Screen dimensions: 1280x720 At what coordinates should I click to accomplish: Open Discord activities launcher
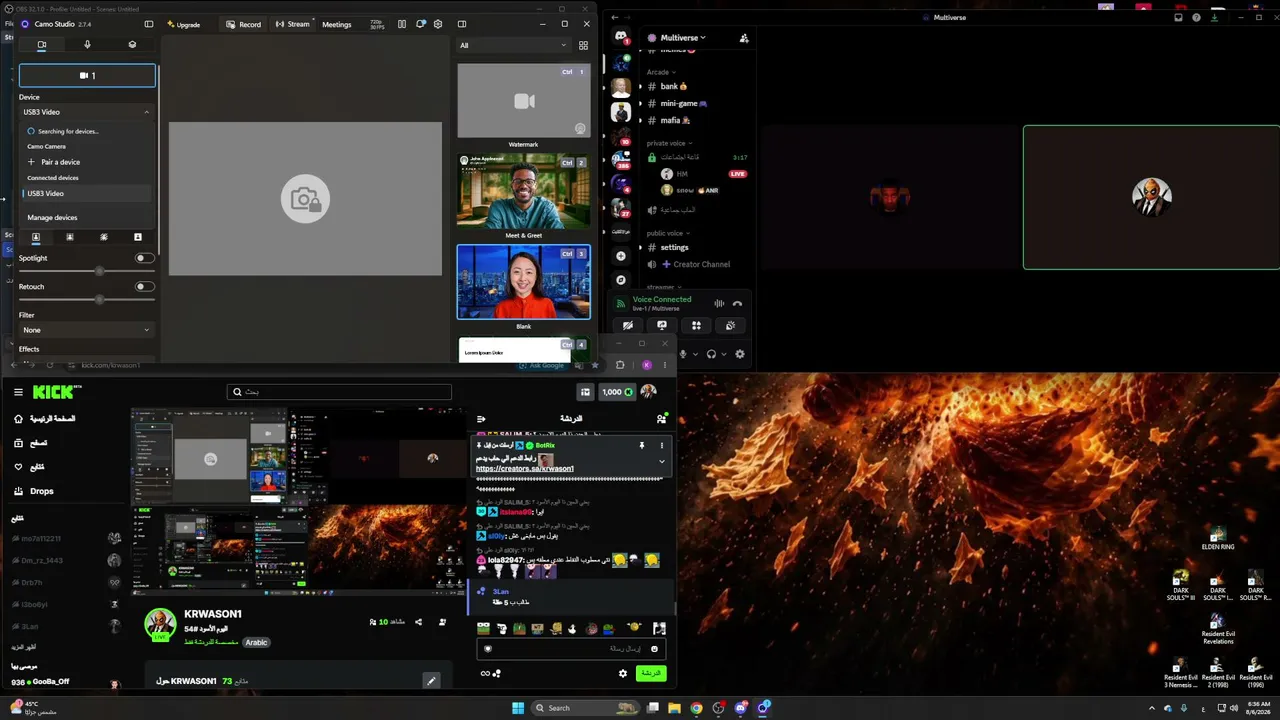point(696,325)
